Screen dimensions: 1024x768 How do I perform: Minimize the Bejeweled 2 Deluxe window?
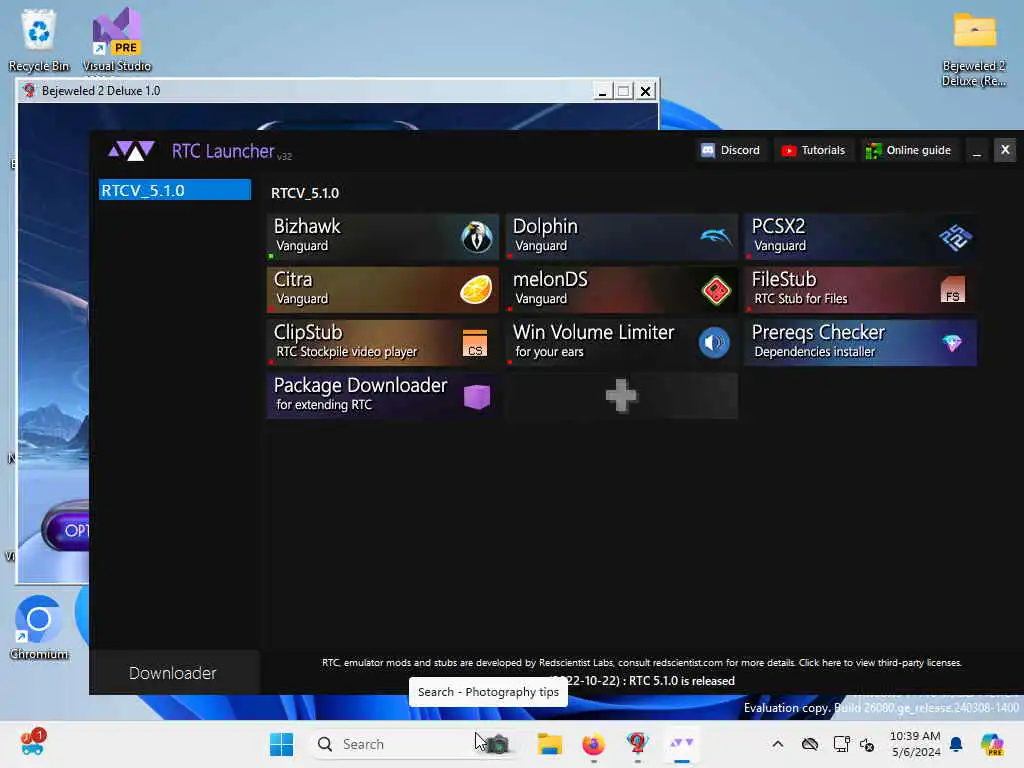602,91
